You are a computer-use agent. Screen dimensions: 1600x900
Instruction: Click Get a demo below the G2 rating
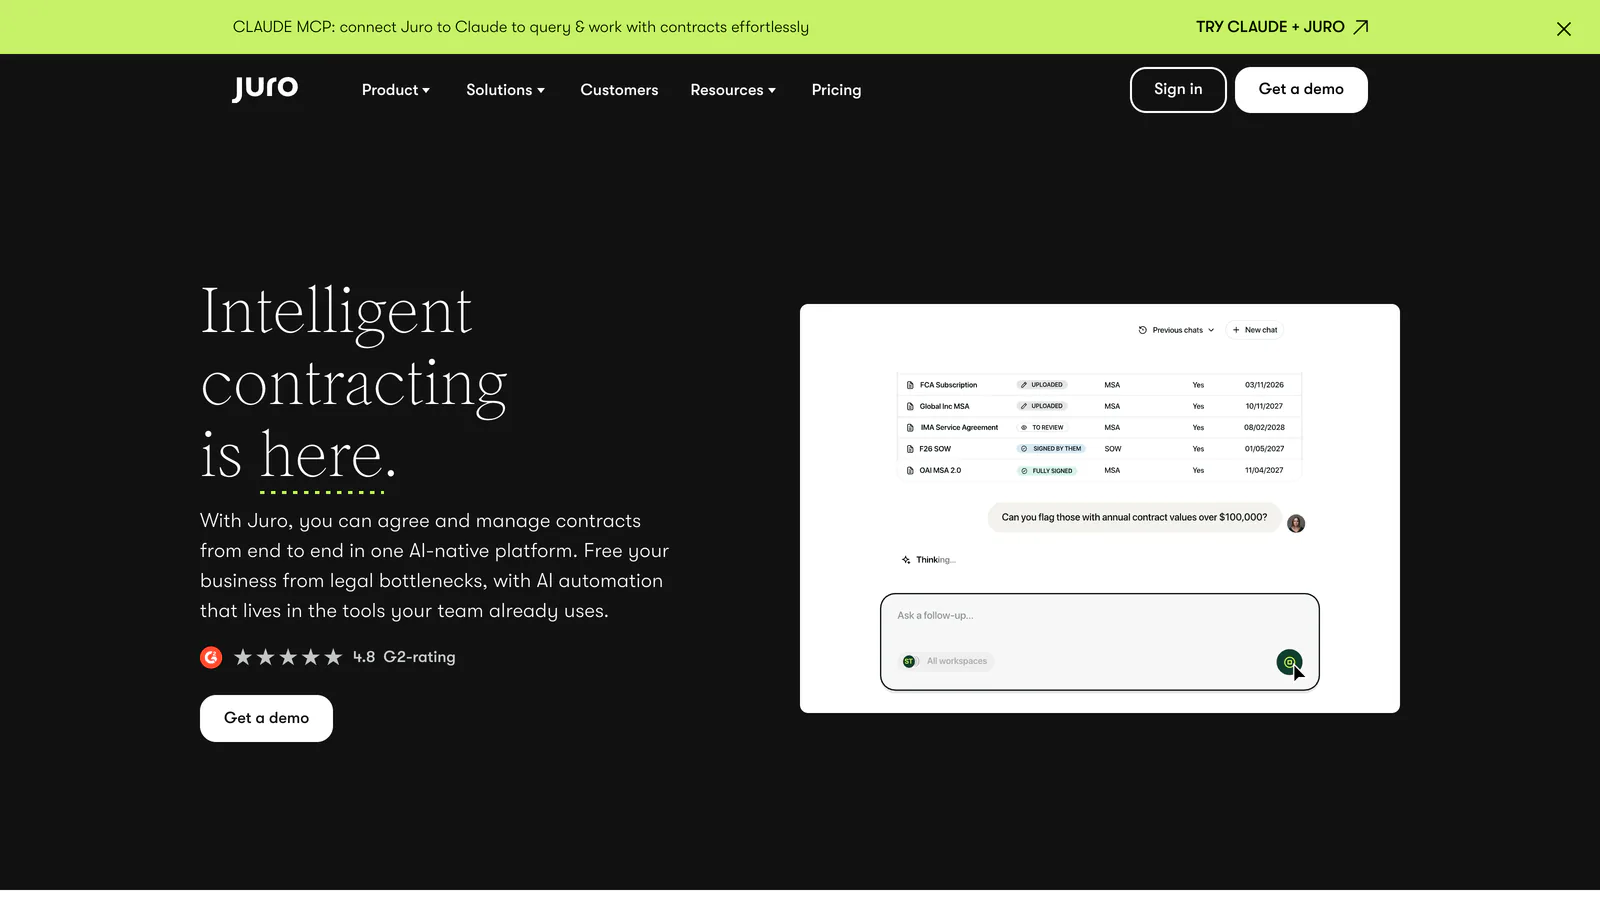[266, 718]
